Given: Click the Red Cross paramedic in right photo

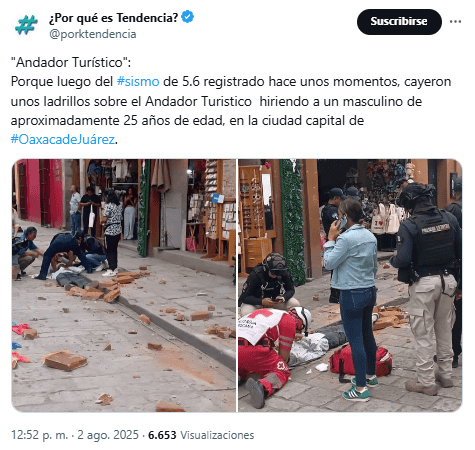Looking at the screenshot, I should point(272,353).
